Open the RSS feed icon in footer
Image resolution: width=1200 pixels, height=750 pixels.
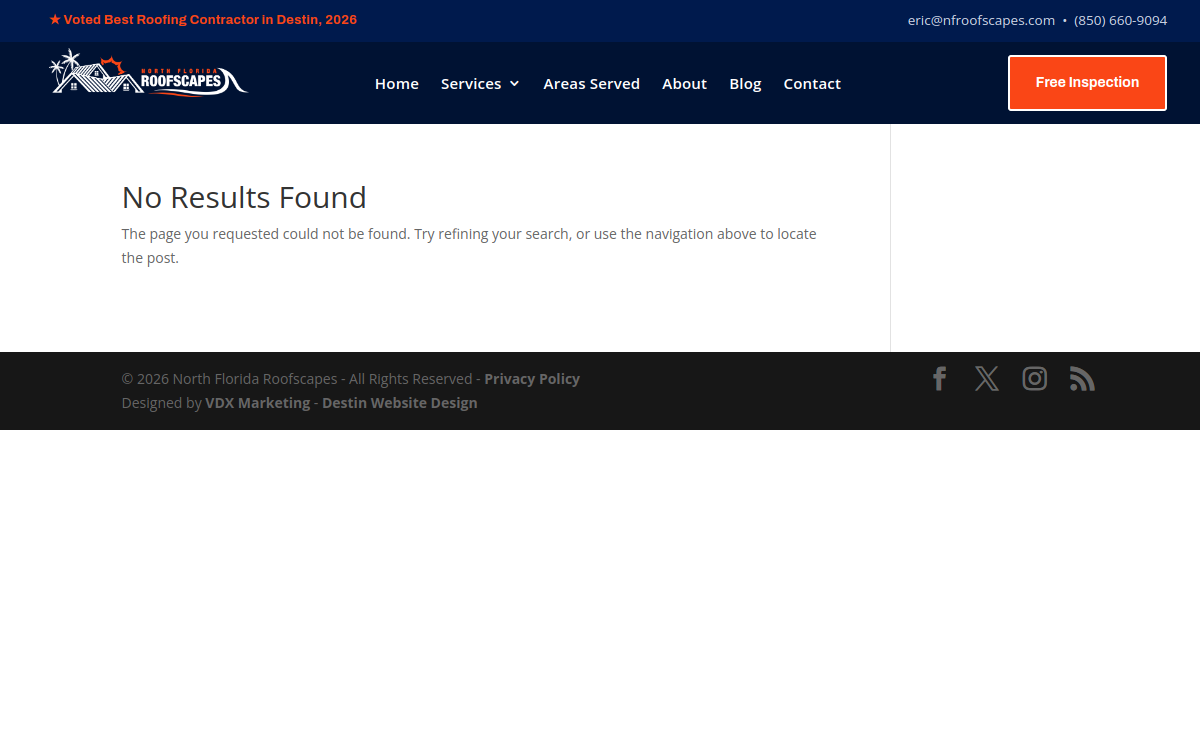1082,379
